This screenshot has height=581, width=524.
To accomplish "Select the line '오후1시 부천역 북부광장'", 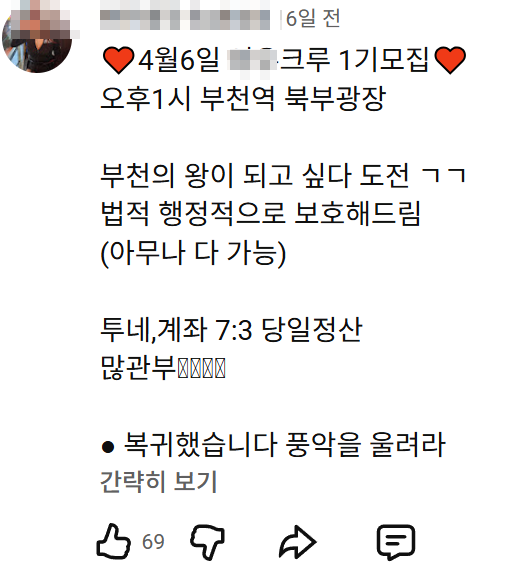I will [x=243, y=99].
